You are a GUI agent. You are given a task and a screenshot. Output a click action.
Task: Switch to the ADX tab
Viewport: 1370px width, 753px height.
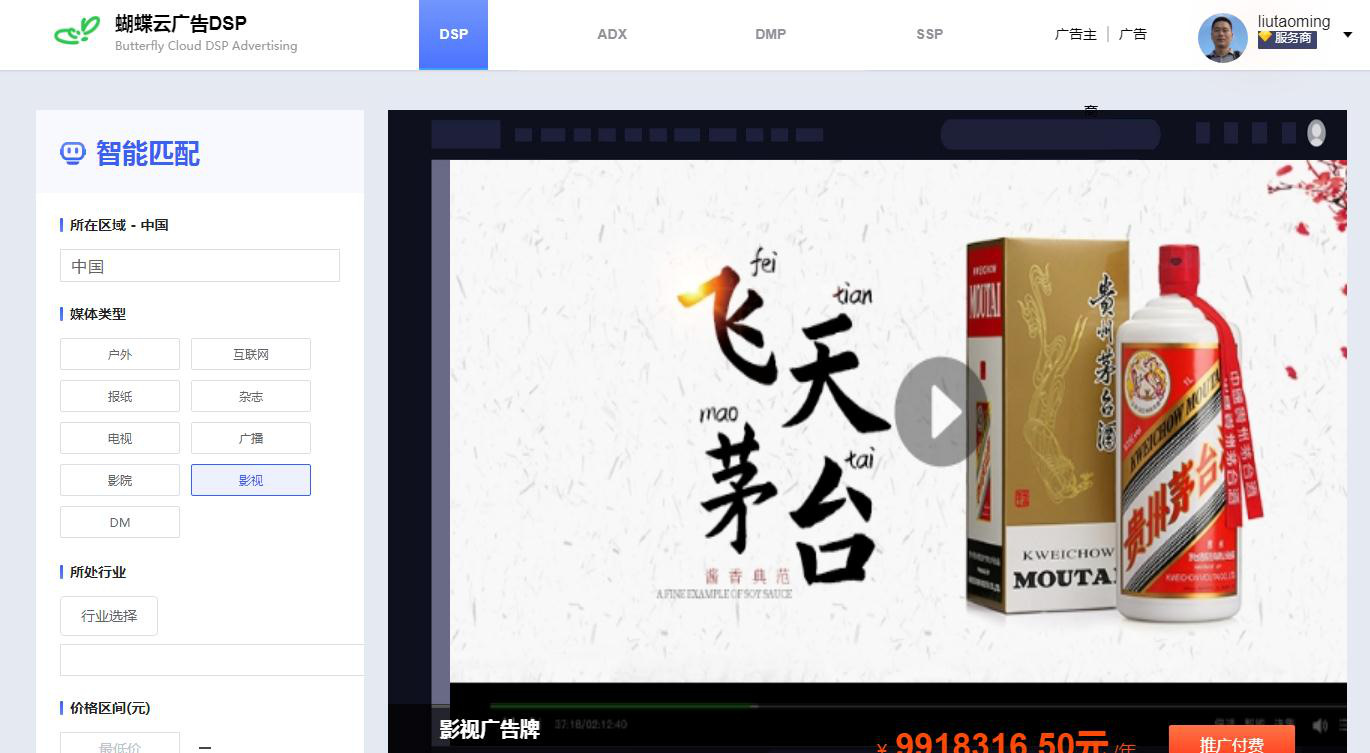click(x=612, y=34)
